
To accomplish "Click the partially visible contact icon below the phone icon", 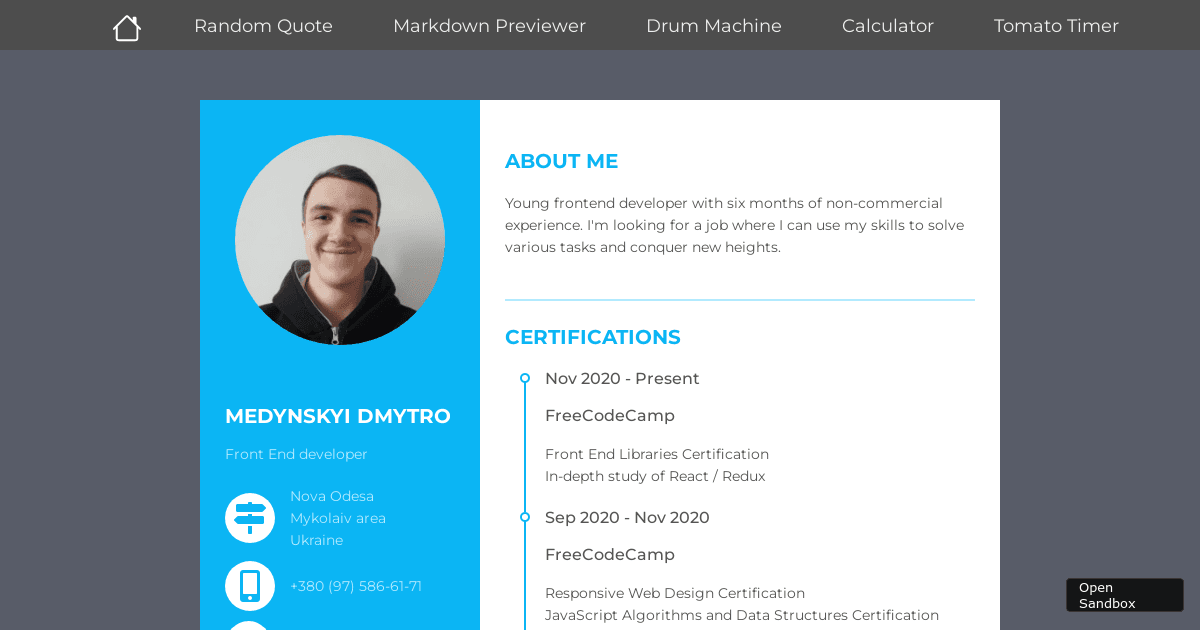I will (x=250, y=627).
